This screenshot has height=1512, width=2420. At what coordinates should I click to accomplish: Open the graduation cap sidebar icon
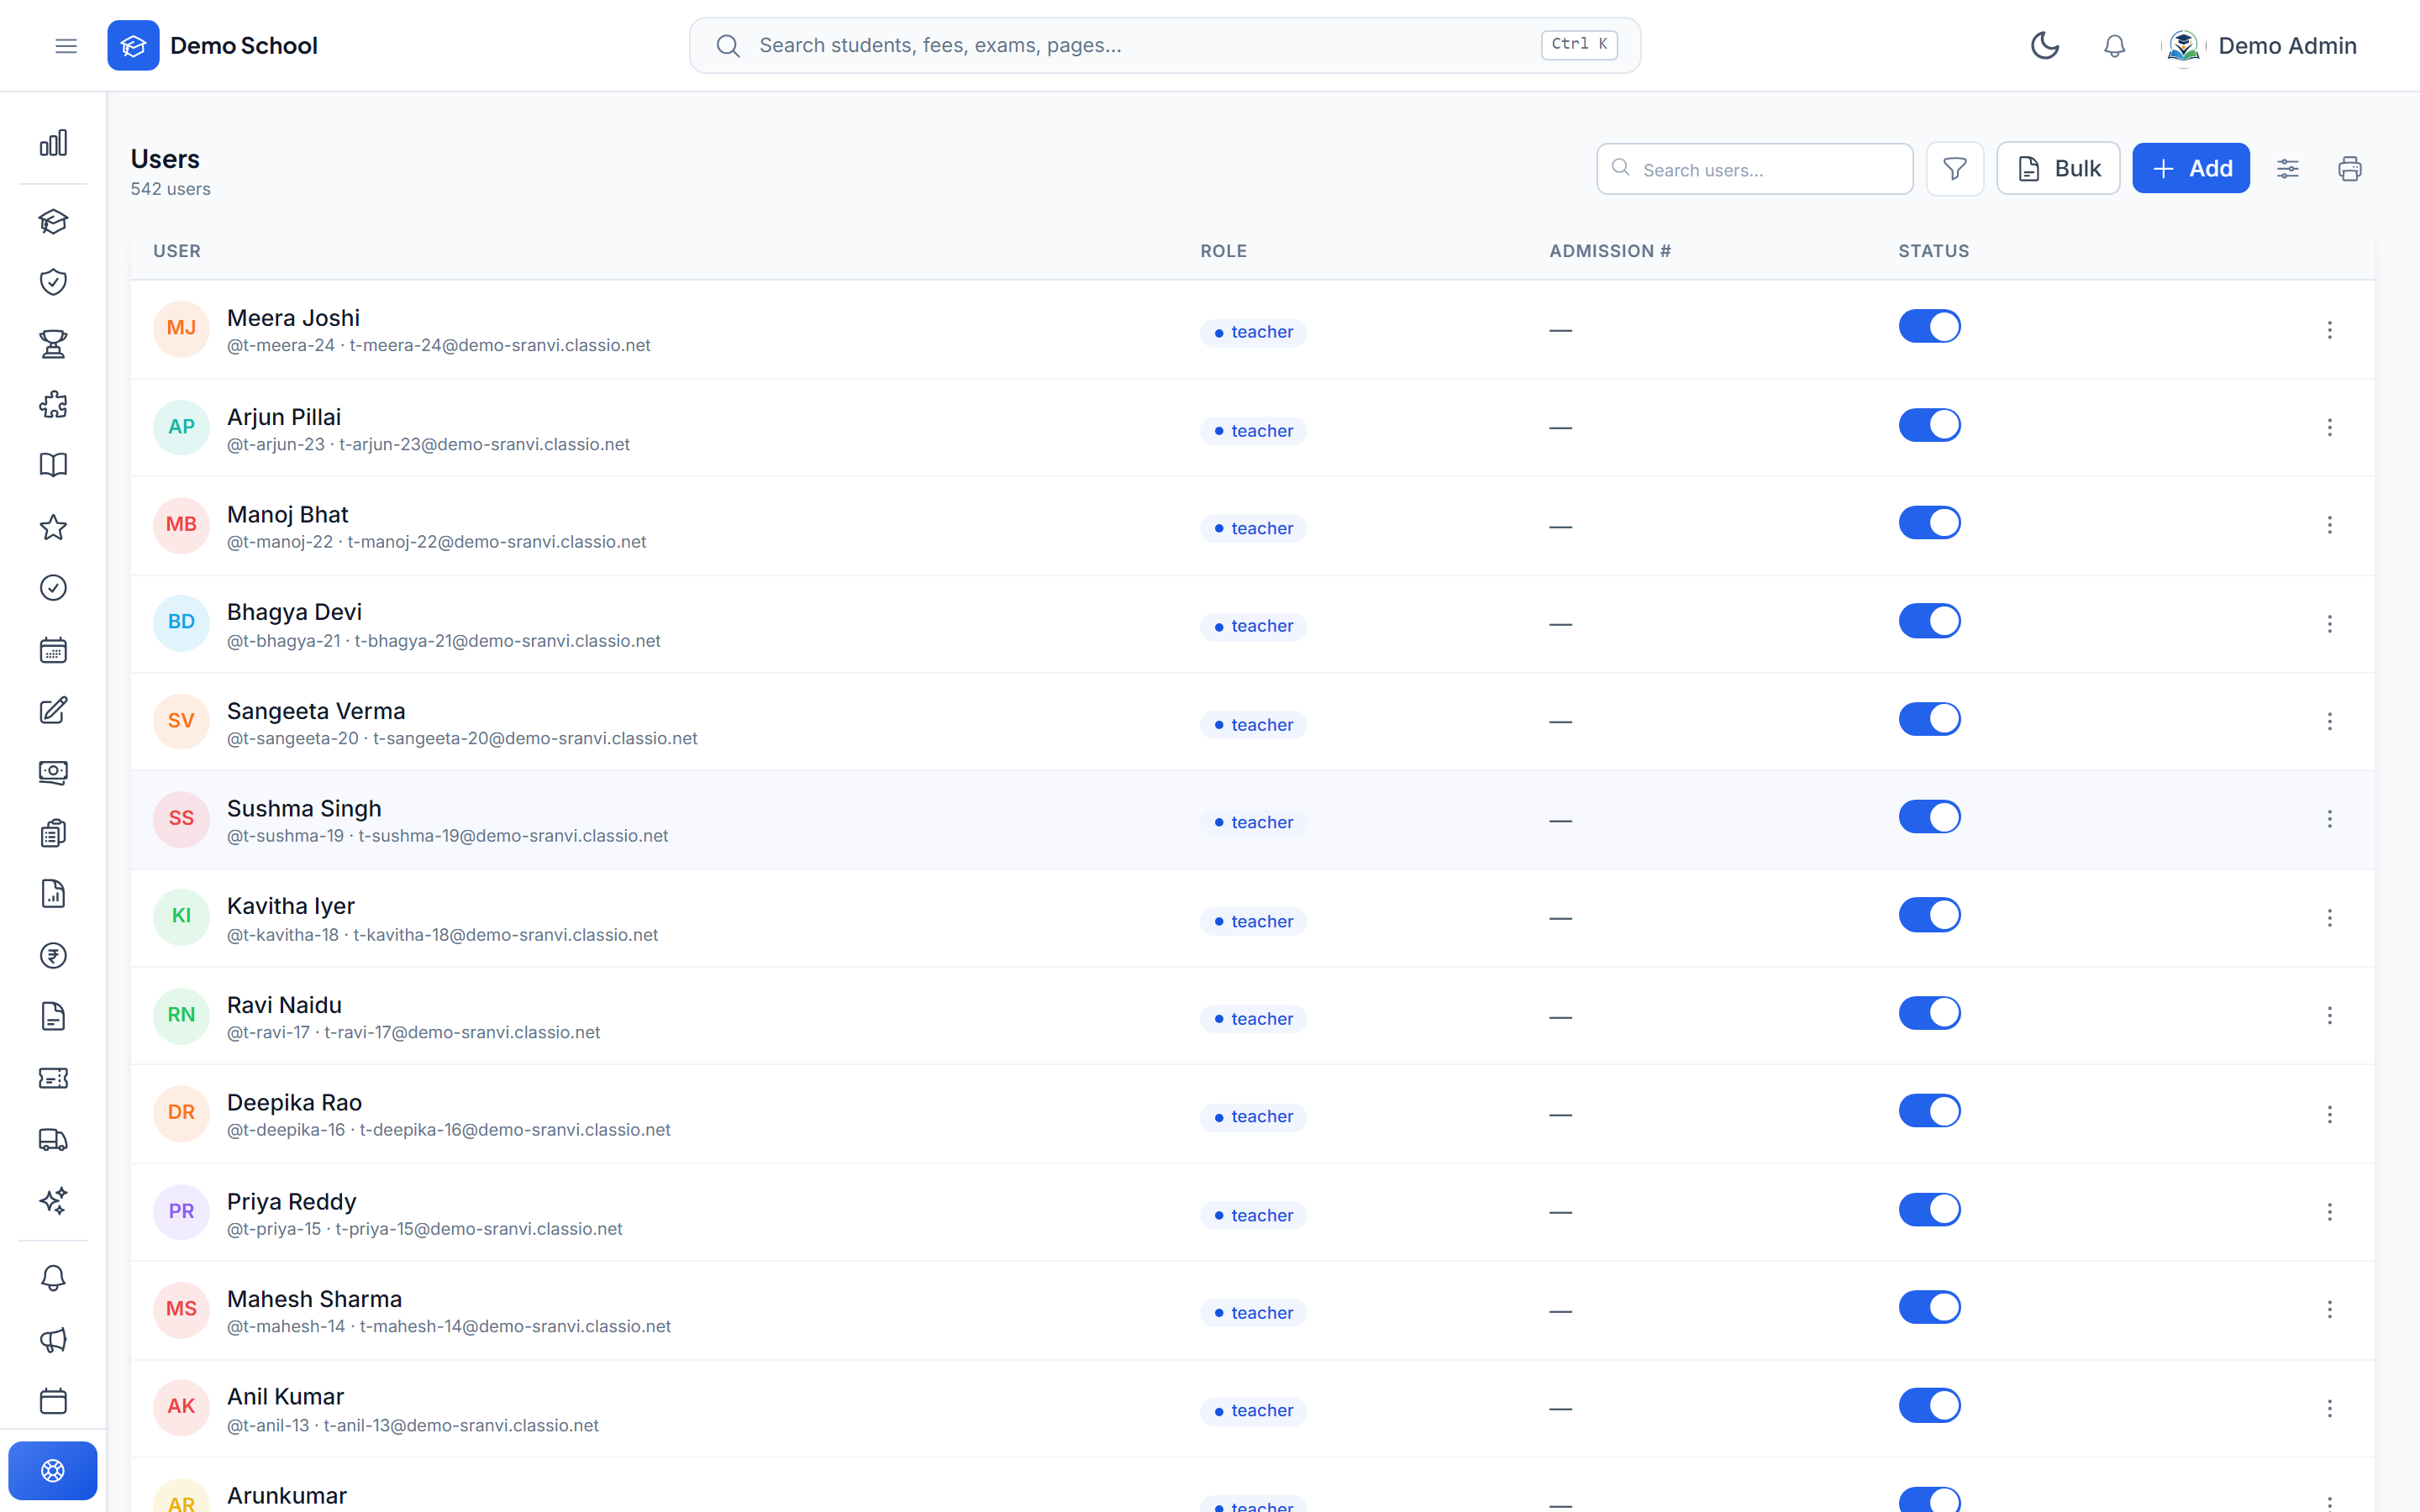[x=53, y=221]
